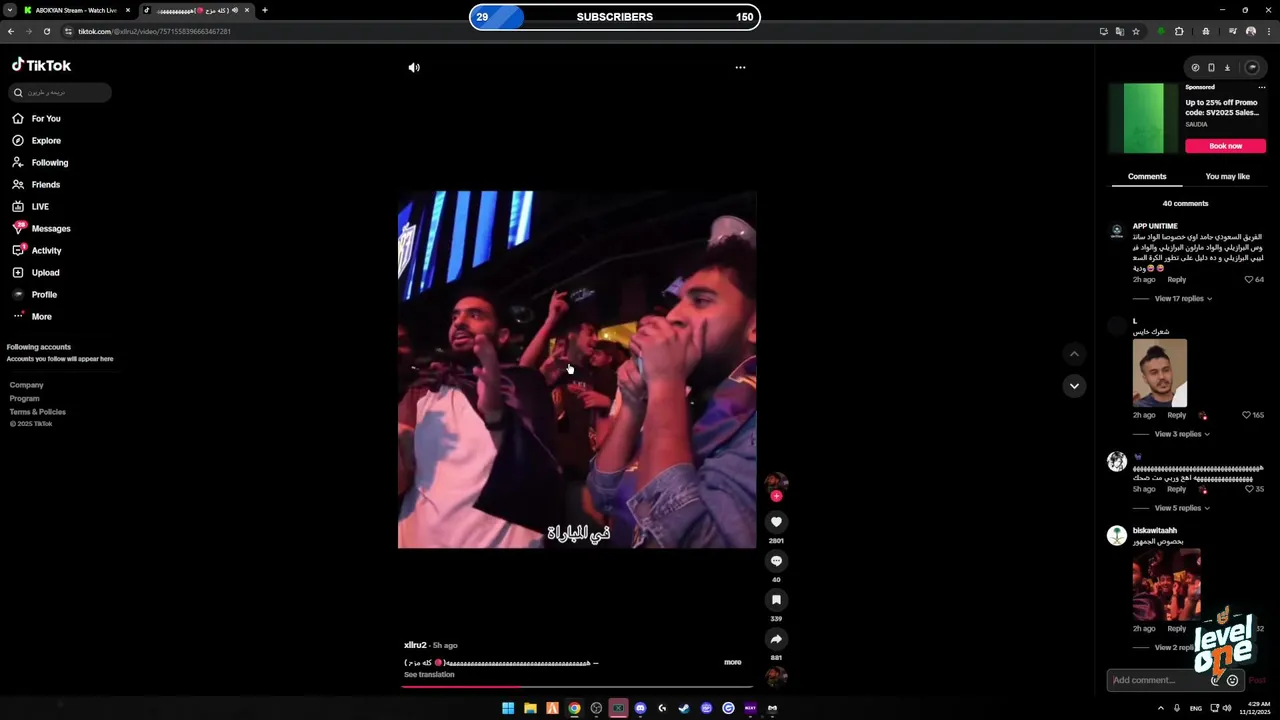Open your Profile page

35,295
